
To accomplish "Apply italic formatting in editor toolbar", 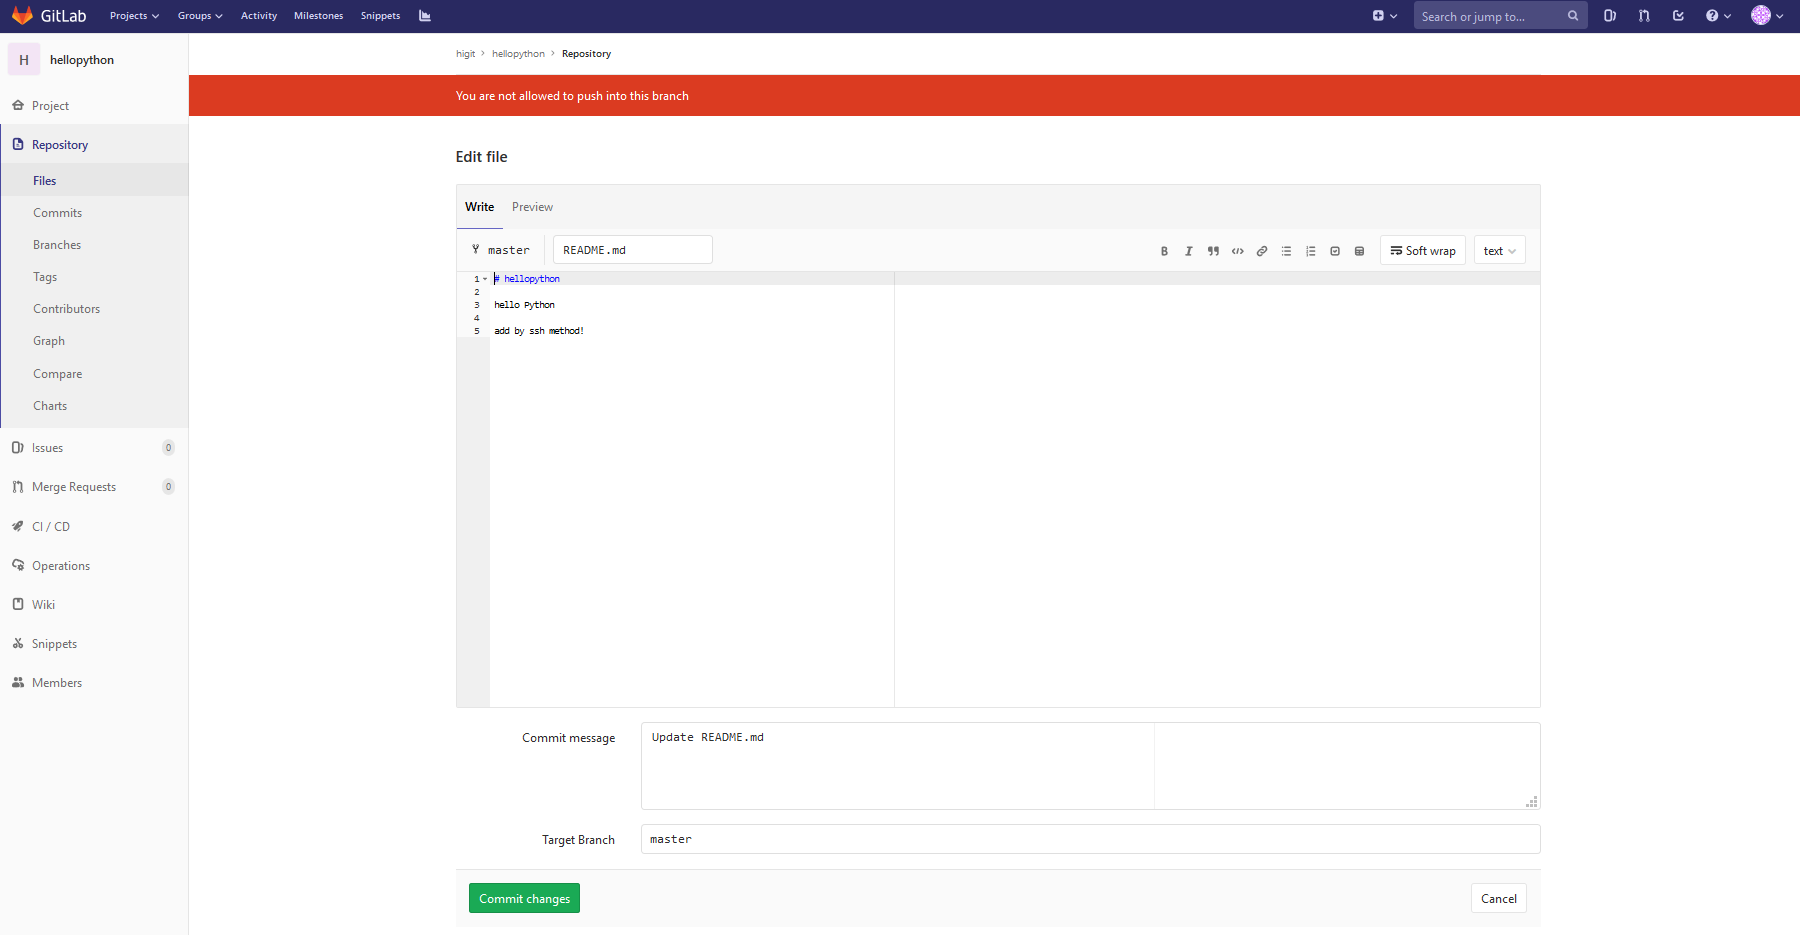I will (x=1188, y=251).
